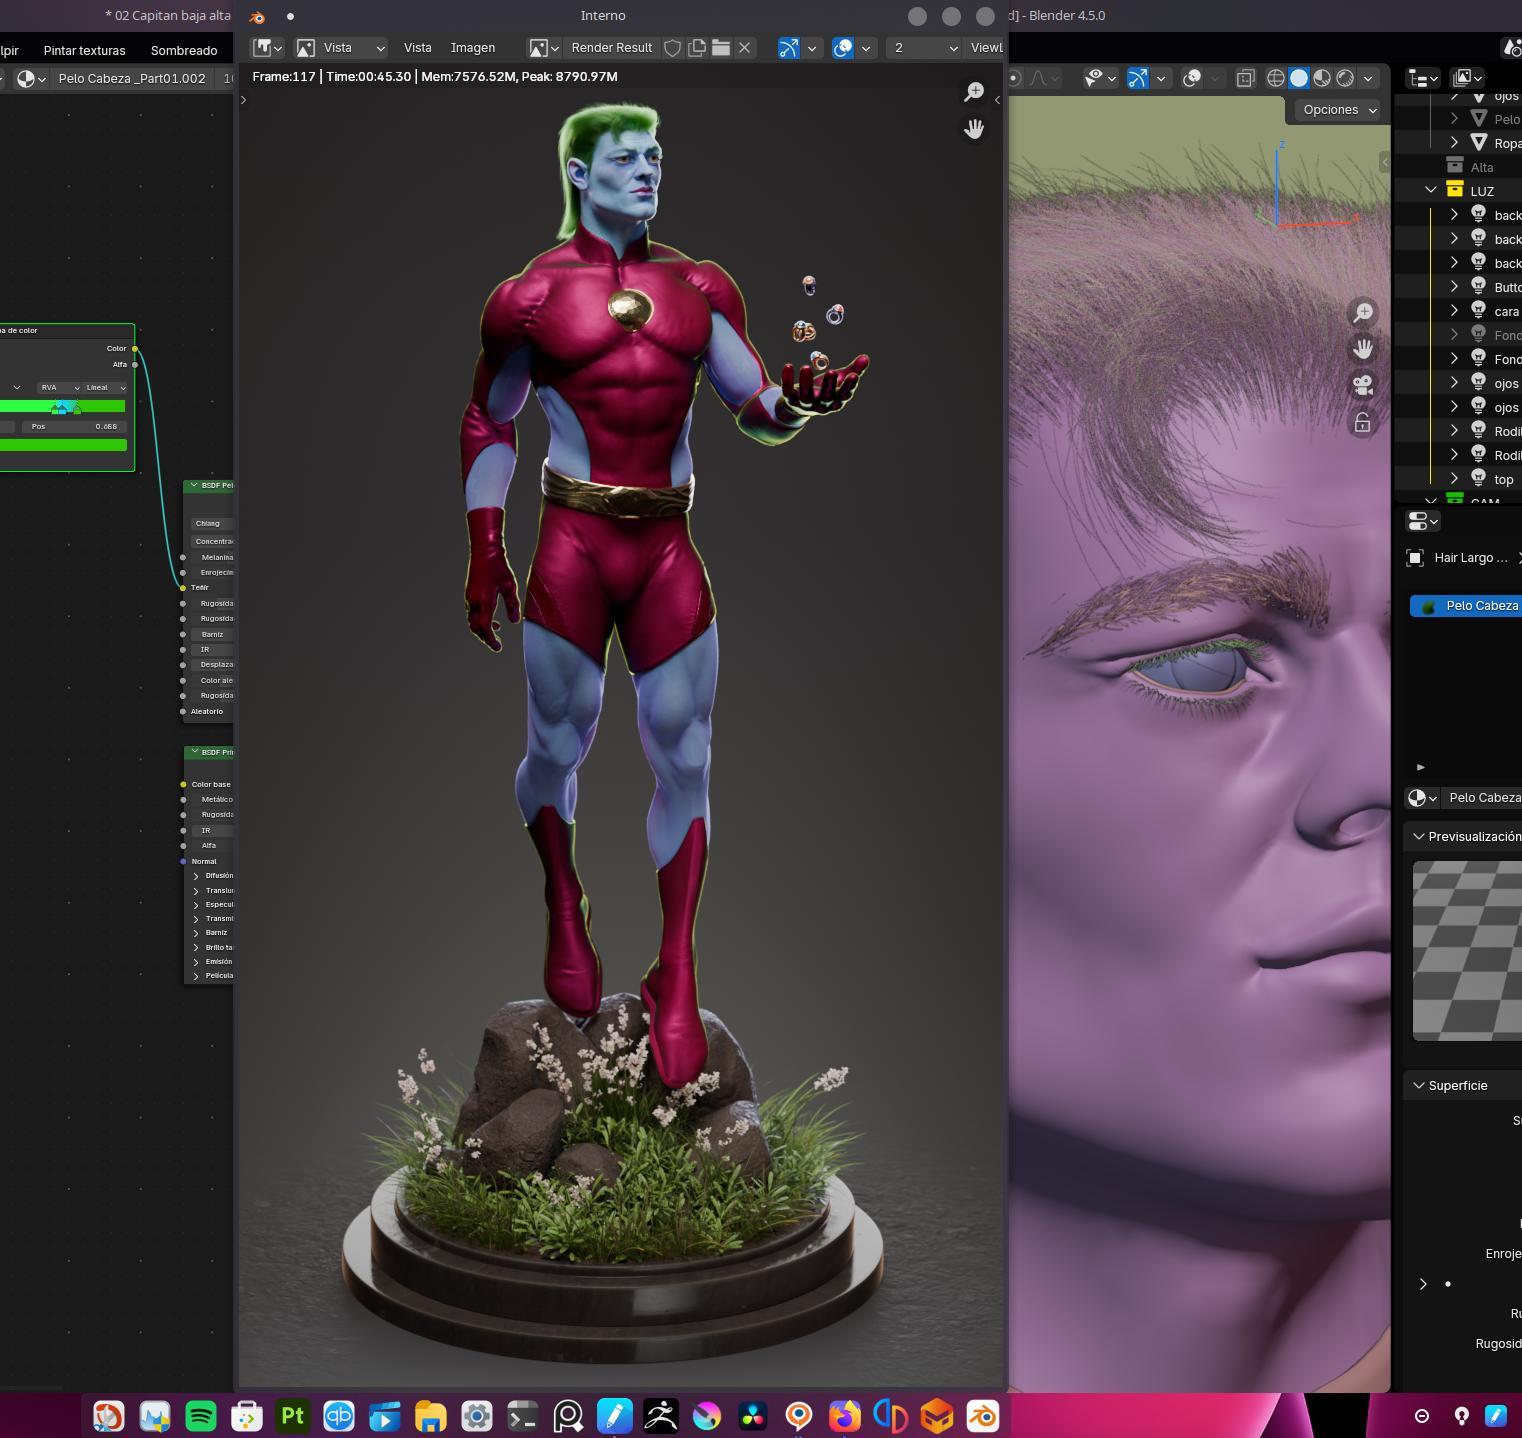Expand the Ropa object in the outliner
The height and width of the screenshot is (1438, 1522).
point(1455,143)
